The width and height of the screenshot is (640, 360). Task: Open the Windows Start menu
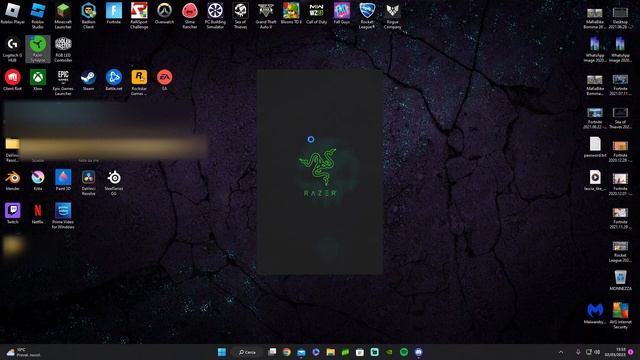tap(222, 352)
